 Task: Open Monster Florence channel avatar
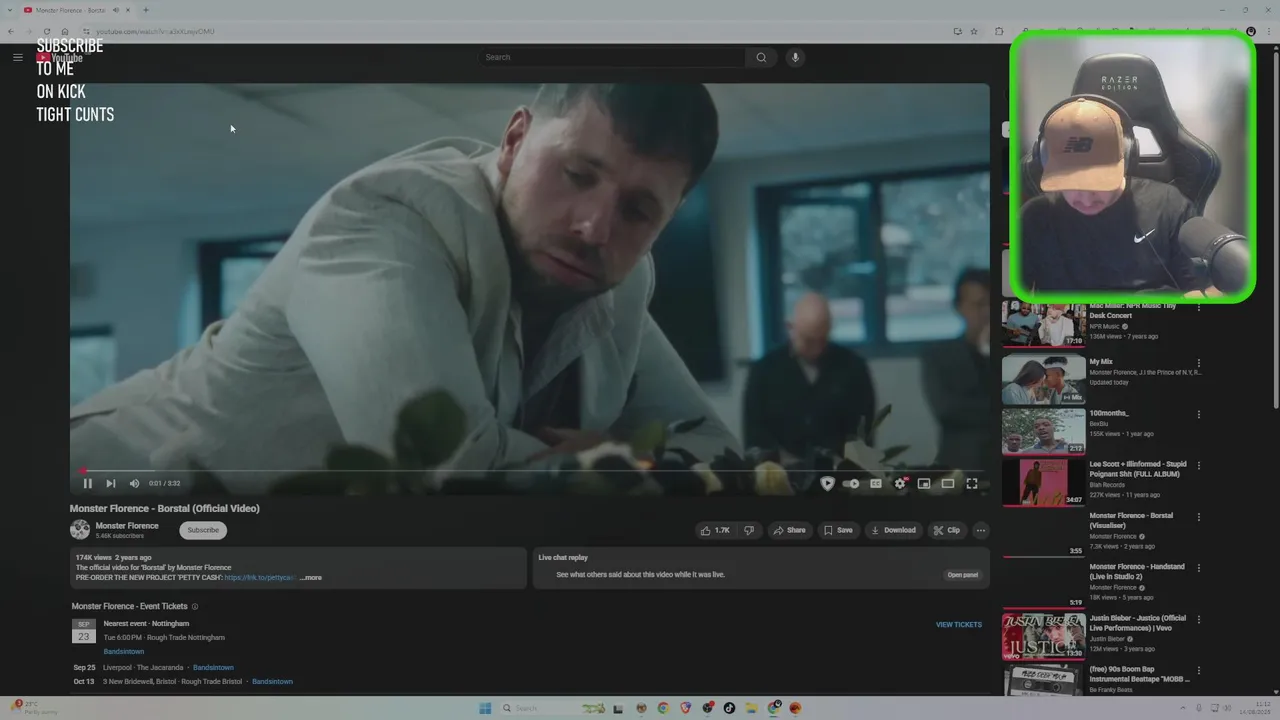click(80, 530)
